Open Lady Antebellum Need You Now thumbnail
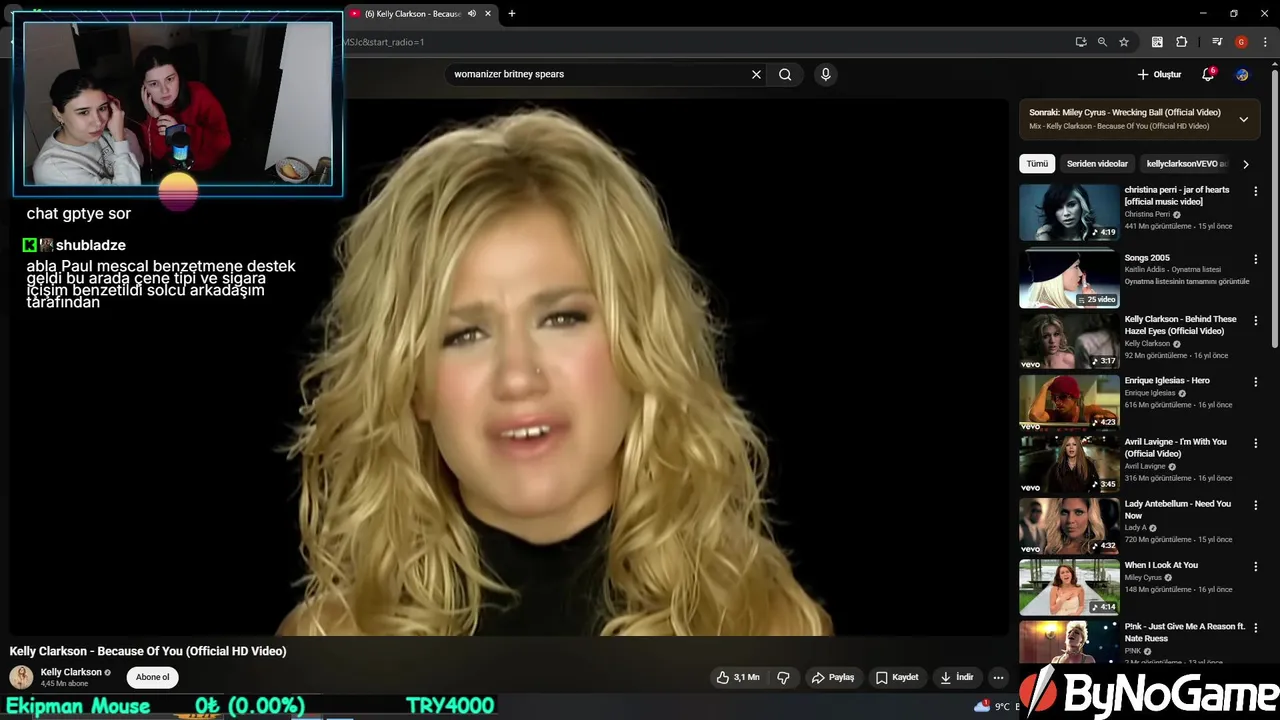Viewport: 1280px width, 720px height. pos(1069,526)
